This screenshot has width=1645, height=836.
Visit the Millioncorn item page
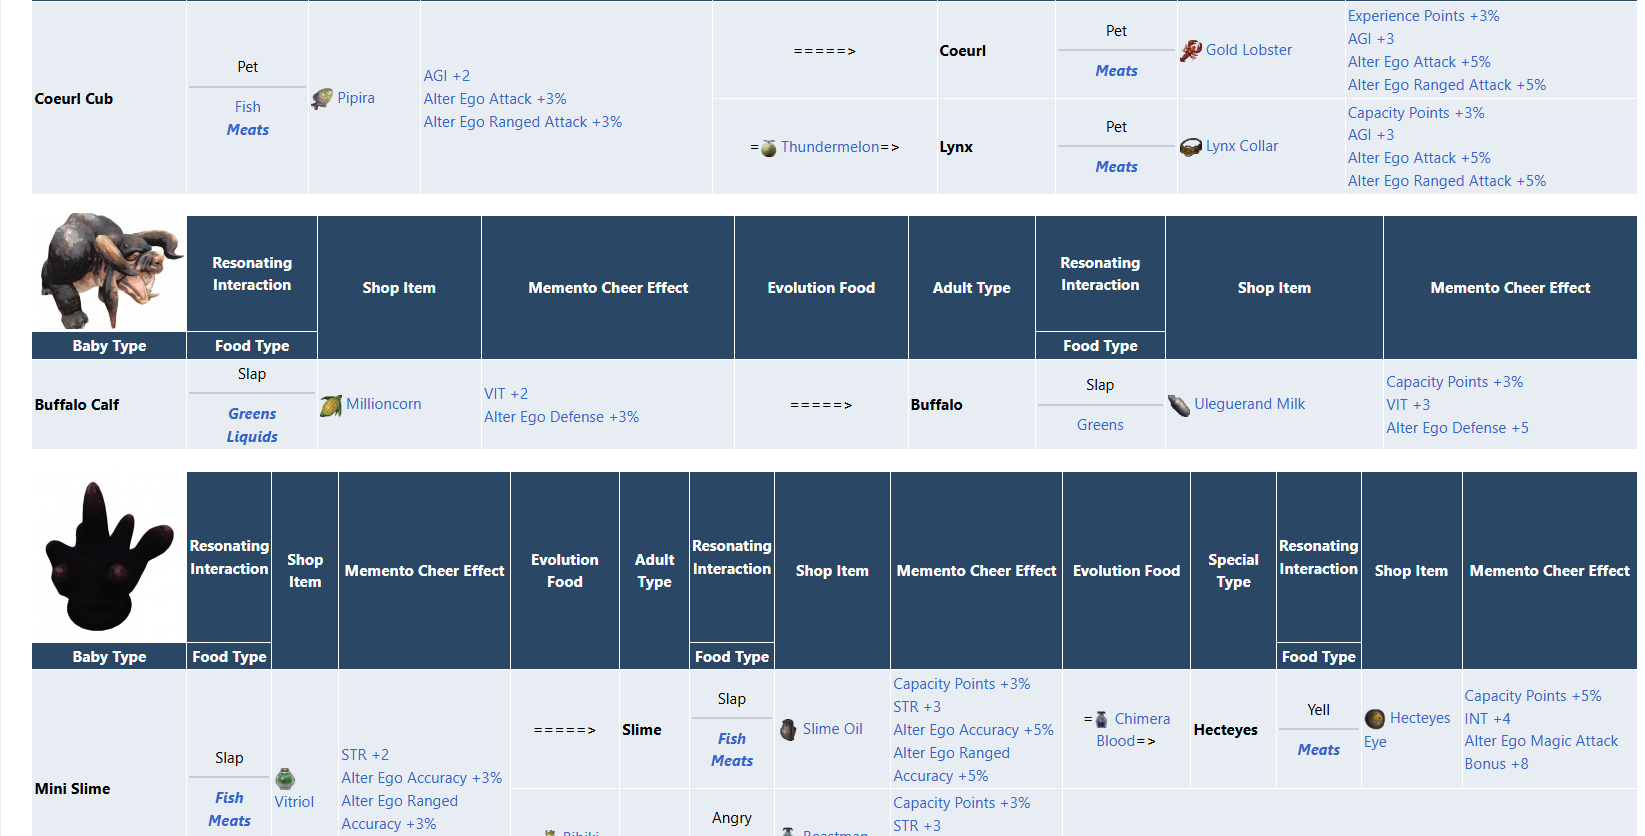coord(384,404)
